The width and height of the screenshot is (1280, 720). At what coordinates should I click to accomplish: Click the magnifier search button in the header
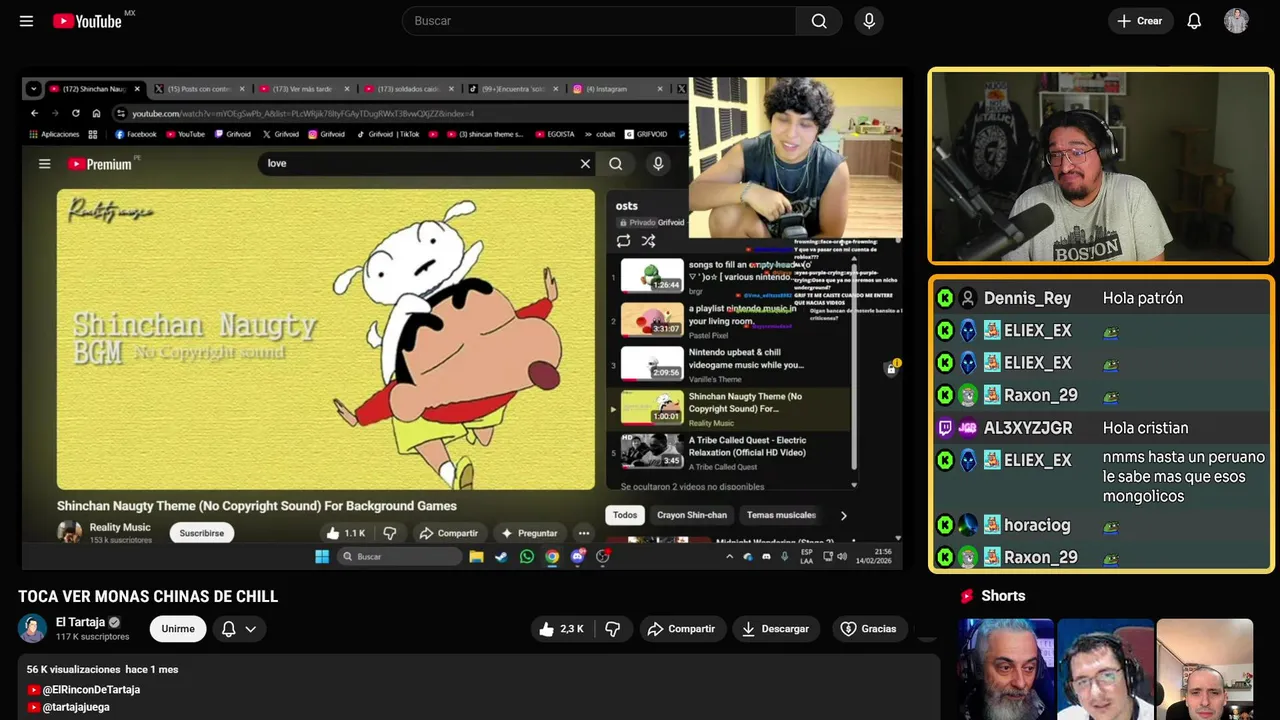[819, 21]
